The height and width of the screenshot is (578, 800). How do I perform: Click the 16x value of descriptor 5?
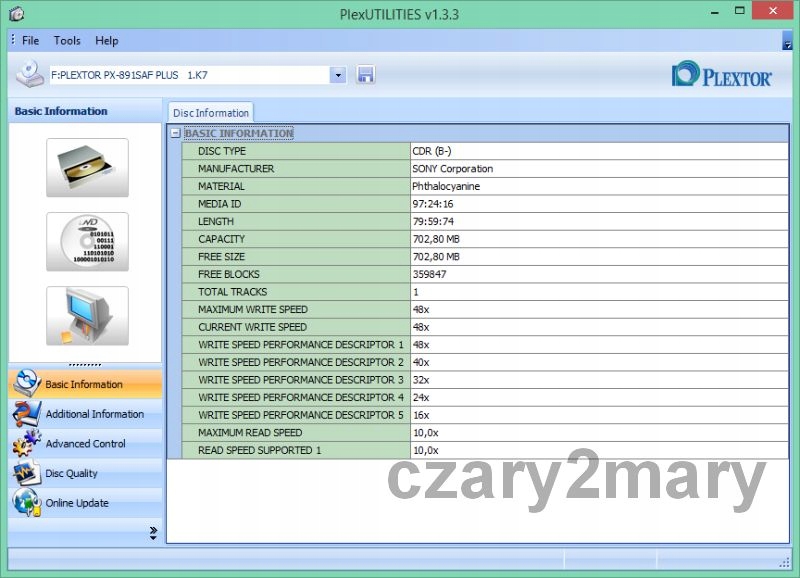(421, 415)
